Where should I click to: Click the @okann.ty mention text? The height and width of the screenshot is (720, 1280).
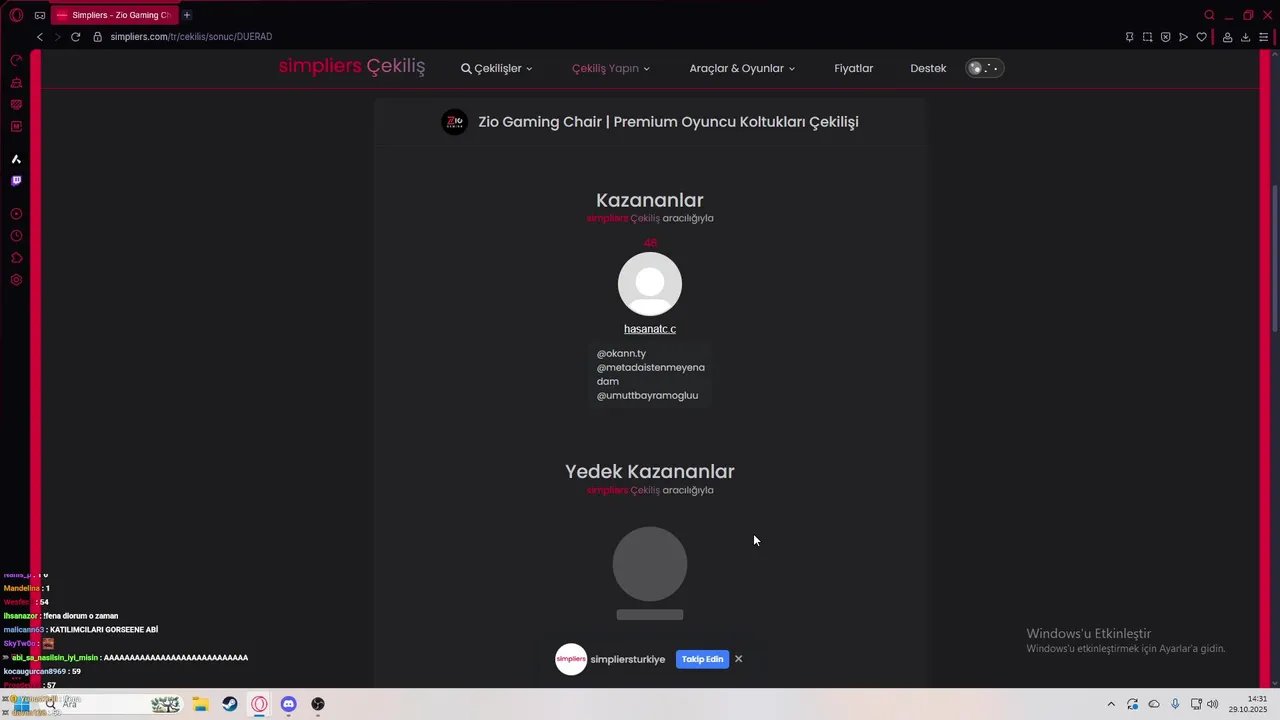622,353
